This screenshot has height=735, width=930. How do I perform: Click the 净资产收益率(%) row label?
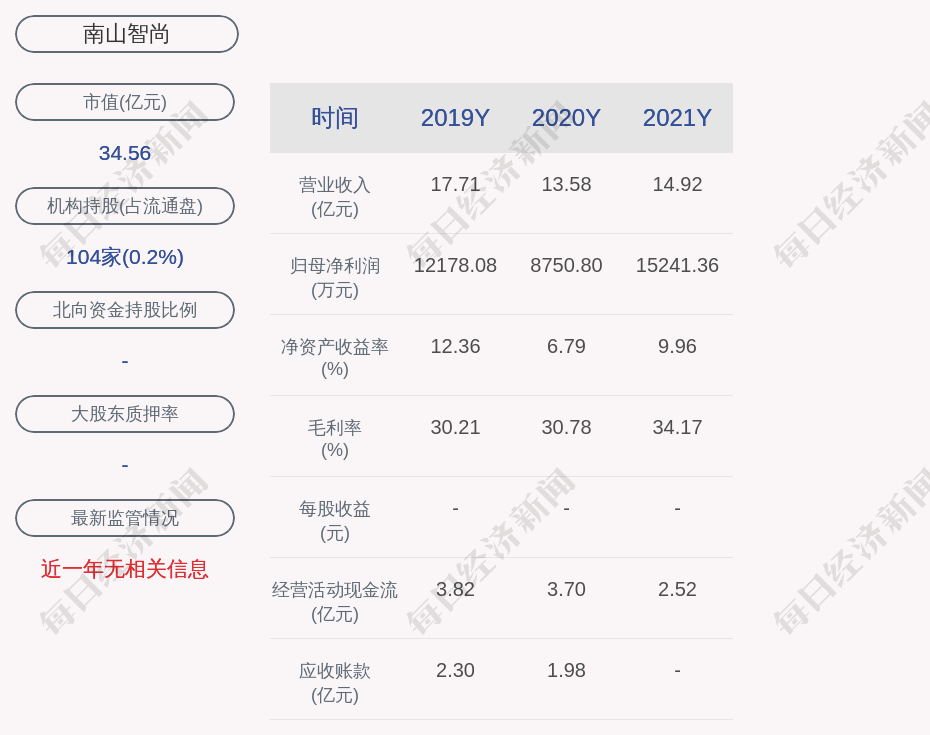tap(335, 358)
